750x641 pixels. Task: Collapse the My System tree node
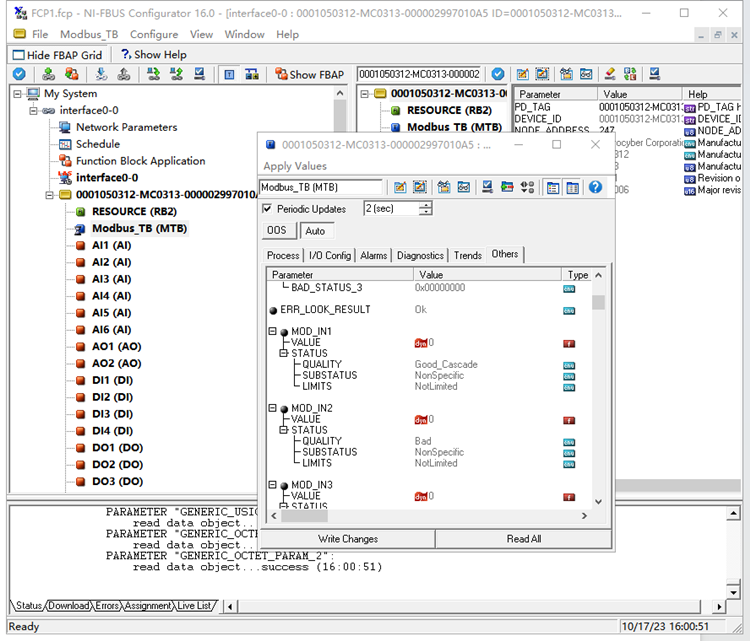[17, 94]
